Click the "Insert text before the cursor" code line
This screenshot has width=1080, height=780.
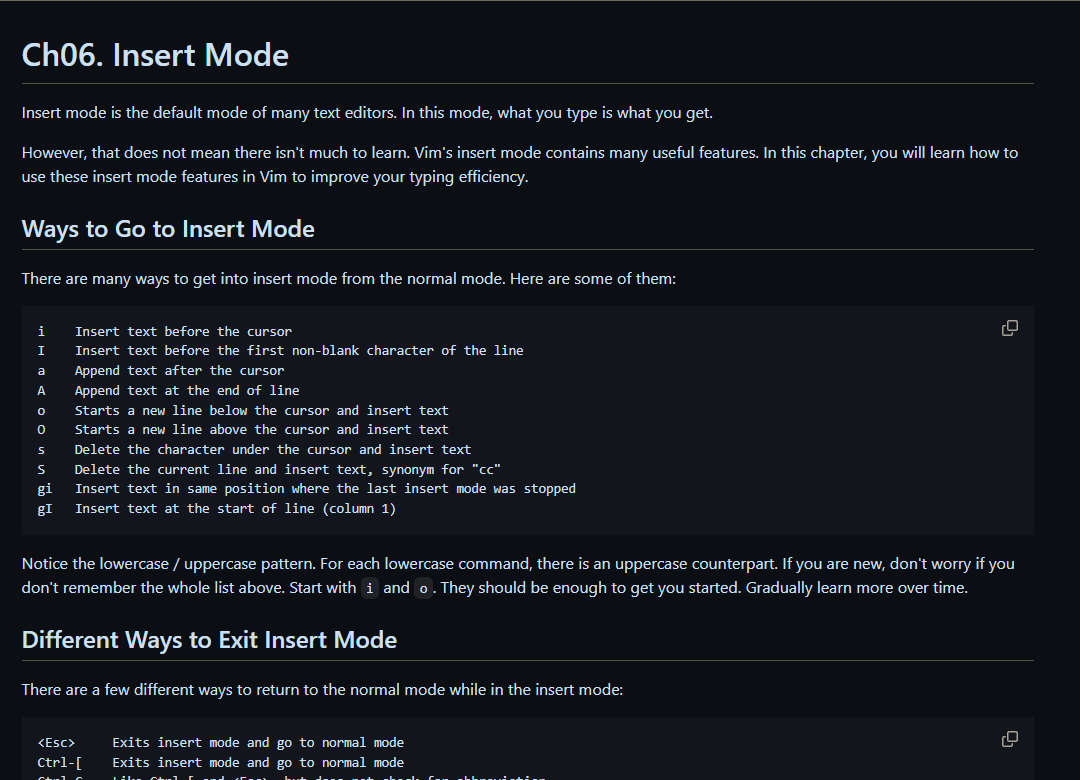click(x=183, y=331)
